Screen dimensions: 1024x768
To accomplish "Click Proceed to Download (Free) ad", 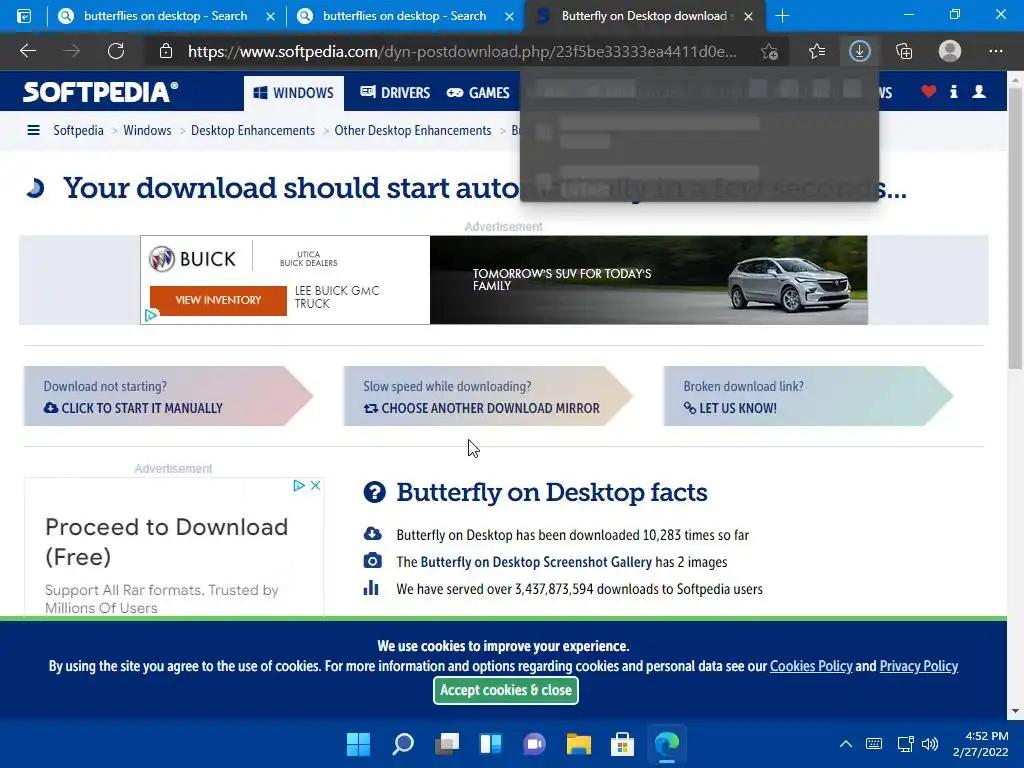I will [x=167, y=542].
